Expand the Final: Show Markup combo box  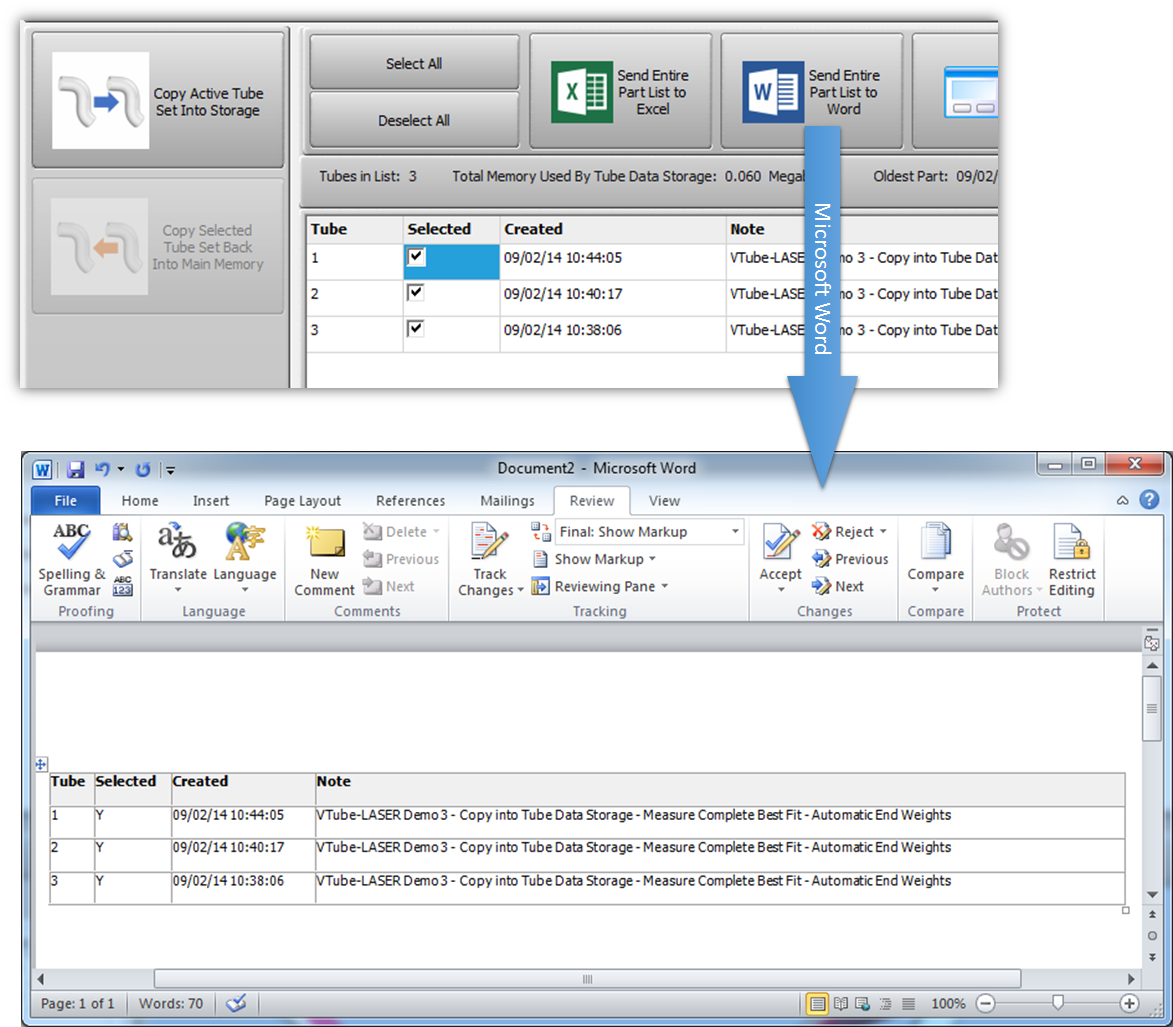[x=736, y=532]
